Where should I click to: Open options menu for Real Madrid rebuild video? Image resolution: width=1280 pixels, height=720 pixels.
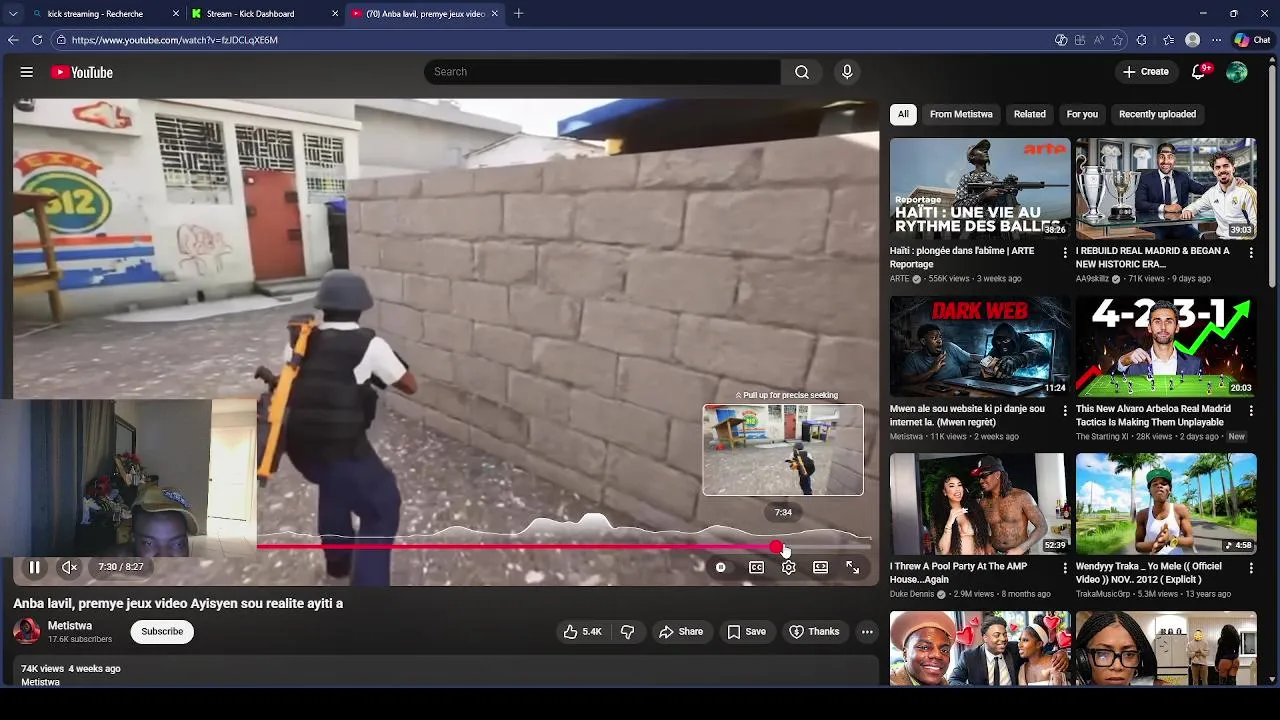(1251, 253)
